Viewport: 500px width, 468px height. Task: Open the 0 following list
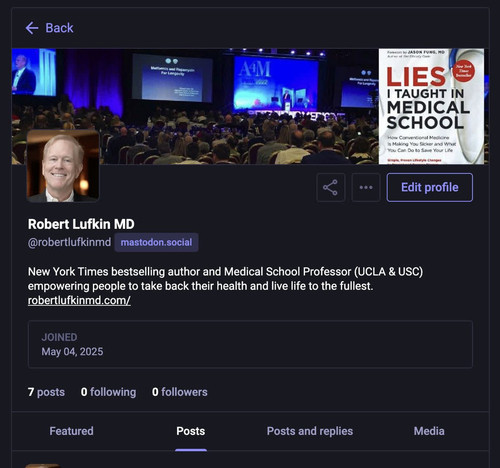tap(108, 392)
